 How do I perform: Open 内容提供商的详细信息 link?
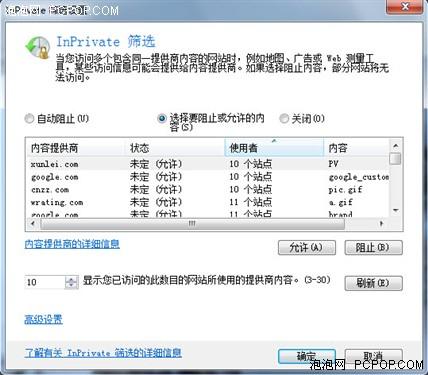(72, 244)
